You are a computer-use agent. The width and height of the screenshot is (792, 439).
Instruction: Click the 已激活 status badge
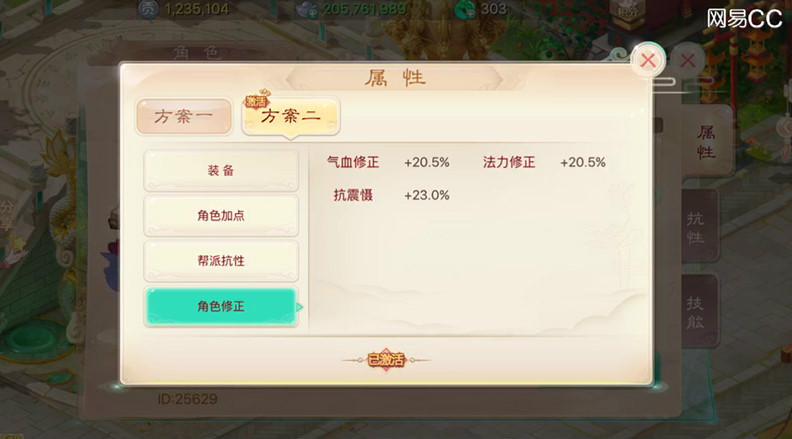386,360
